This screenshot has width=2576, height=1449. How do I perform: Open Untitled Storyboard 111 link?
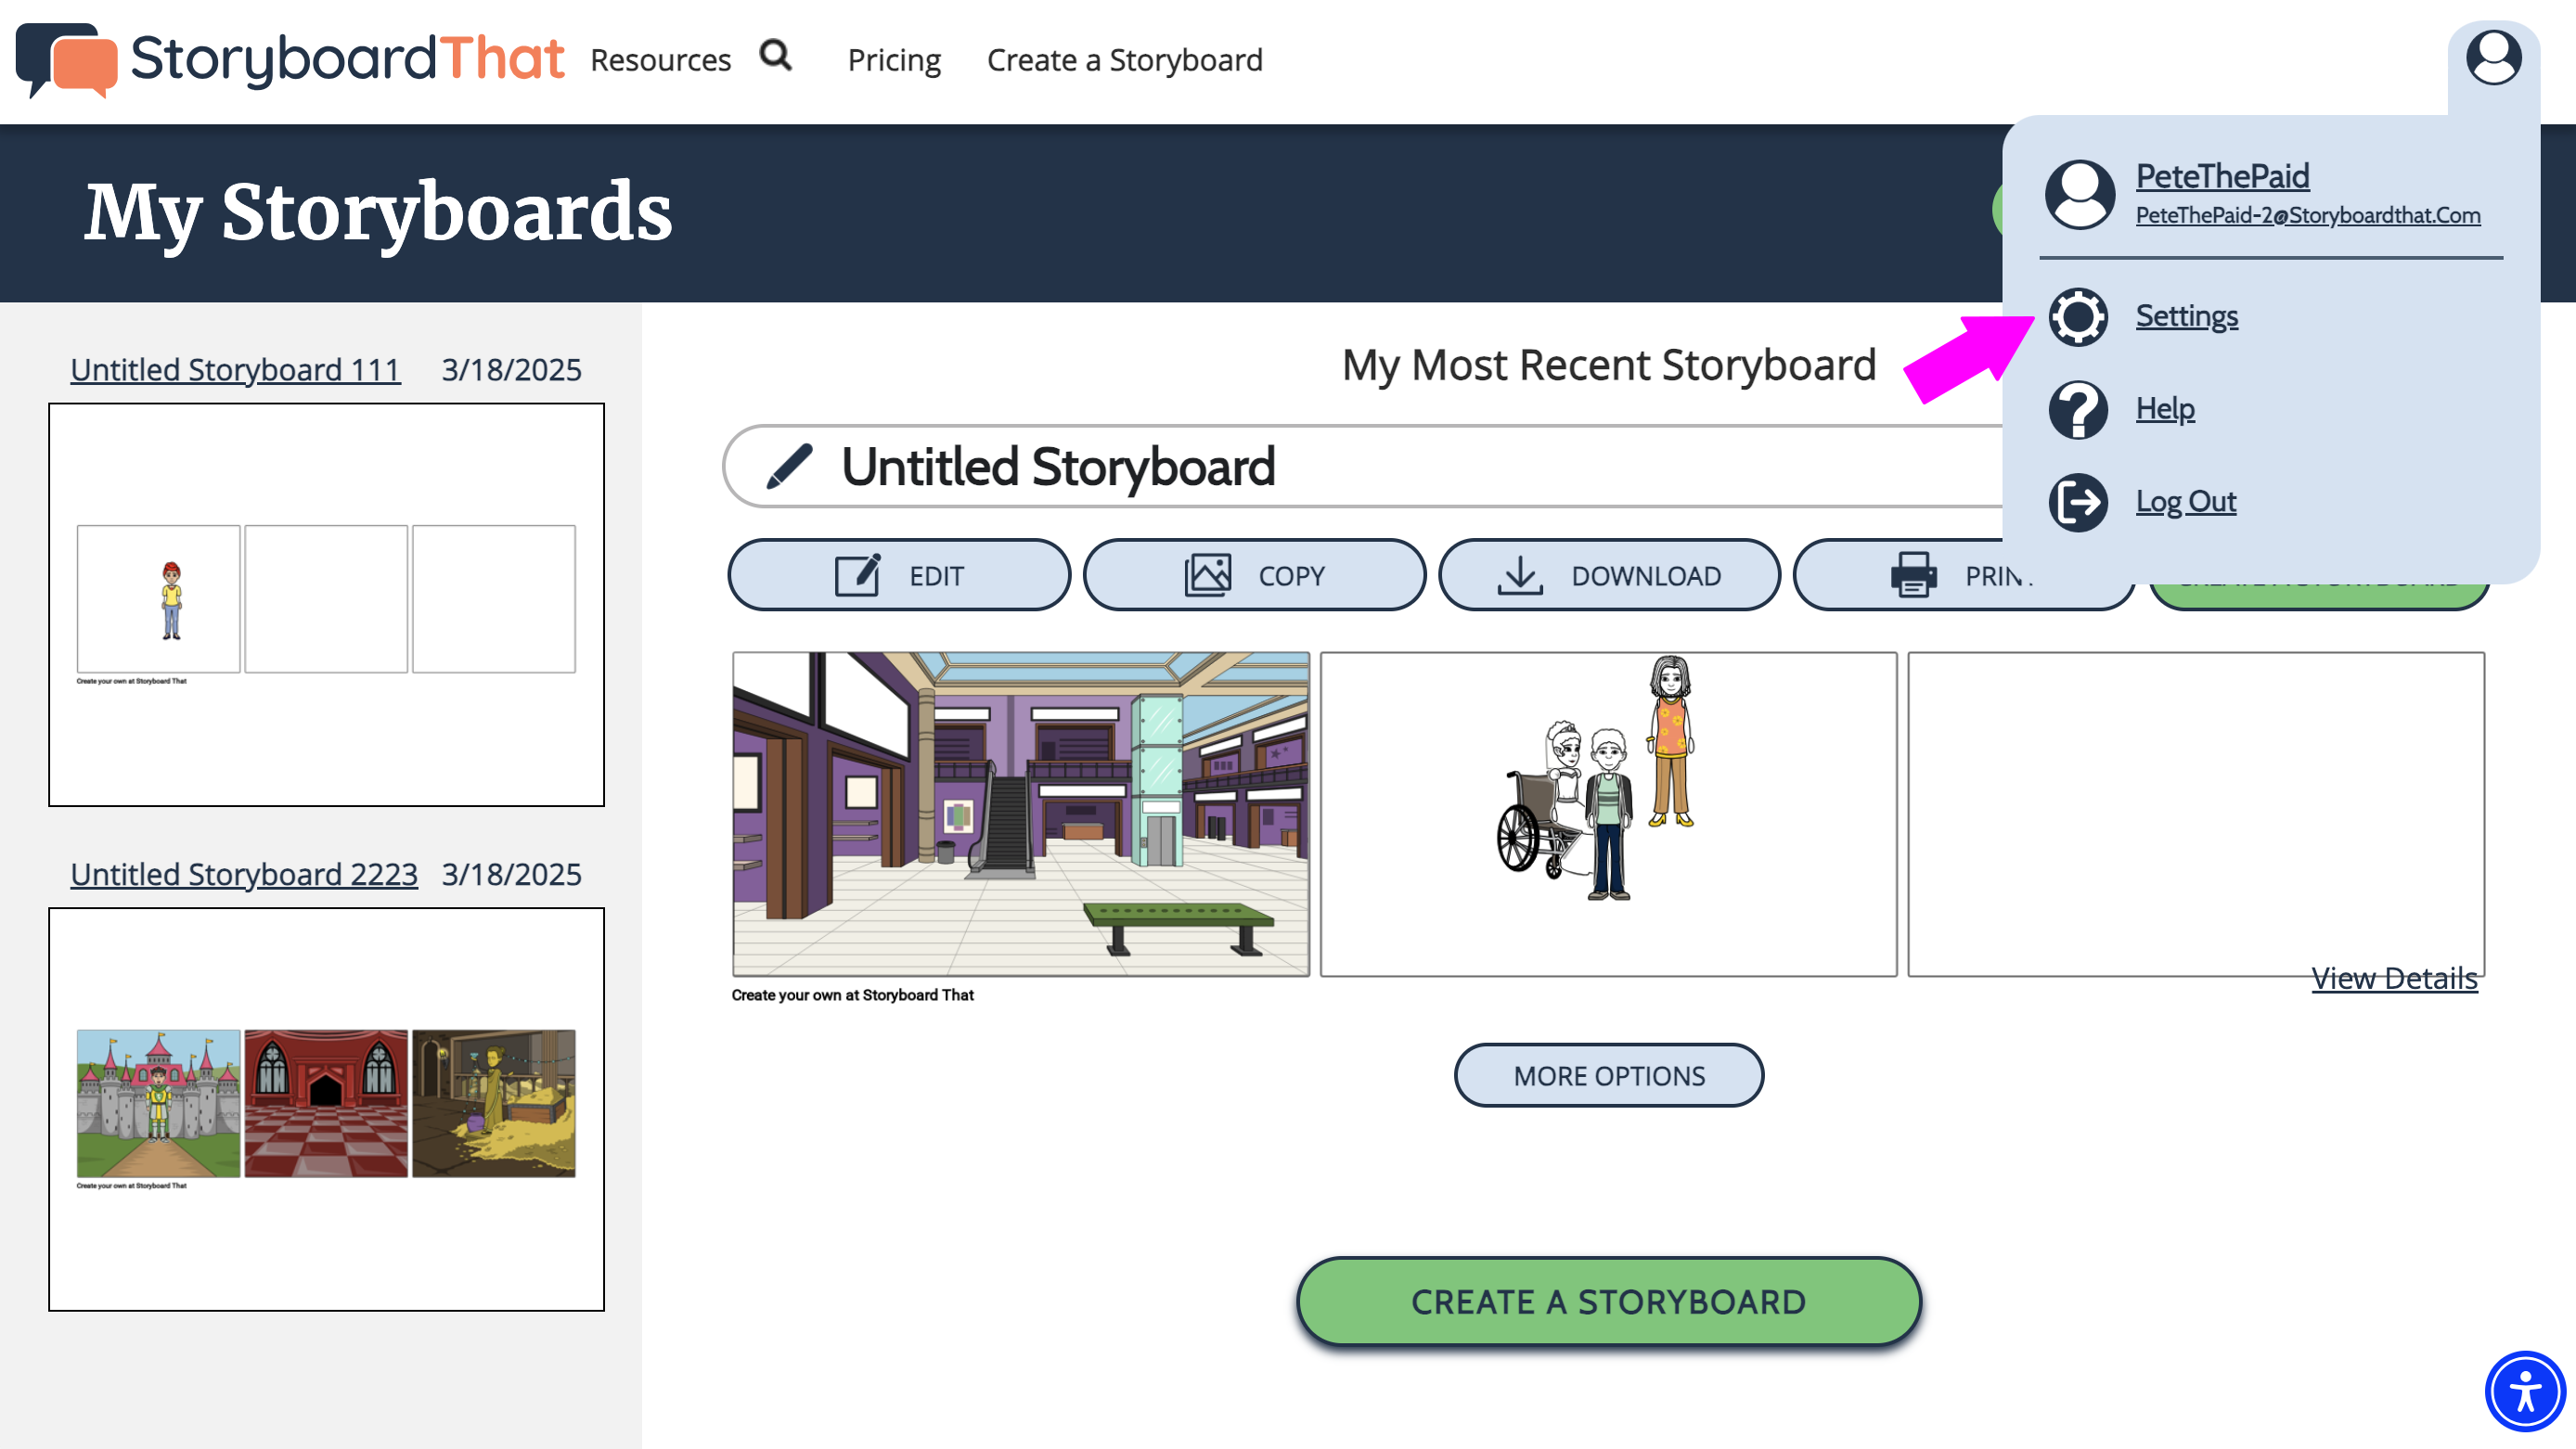coord(235,370)
